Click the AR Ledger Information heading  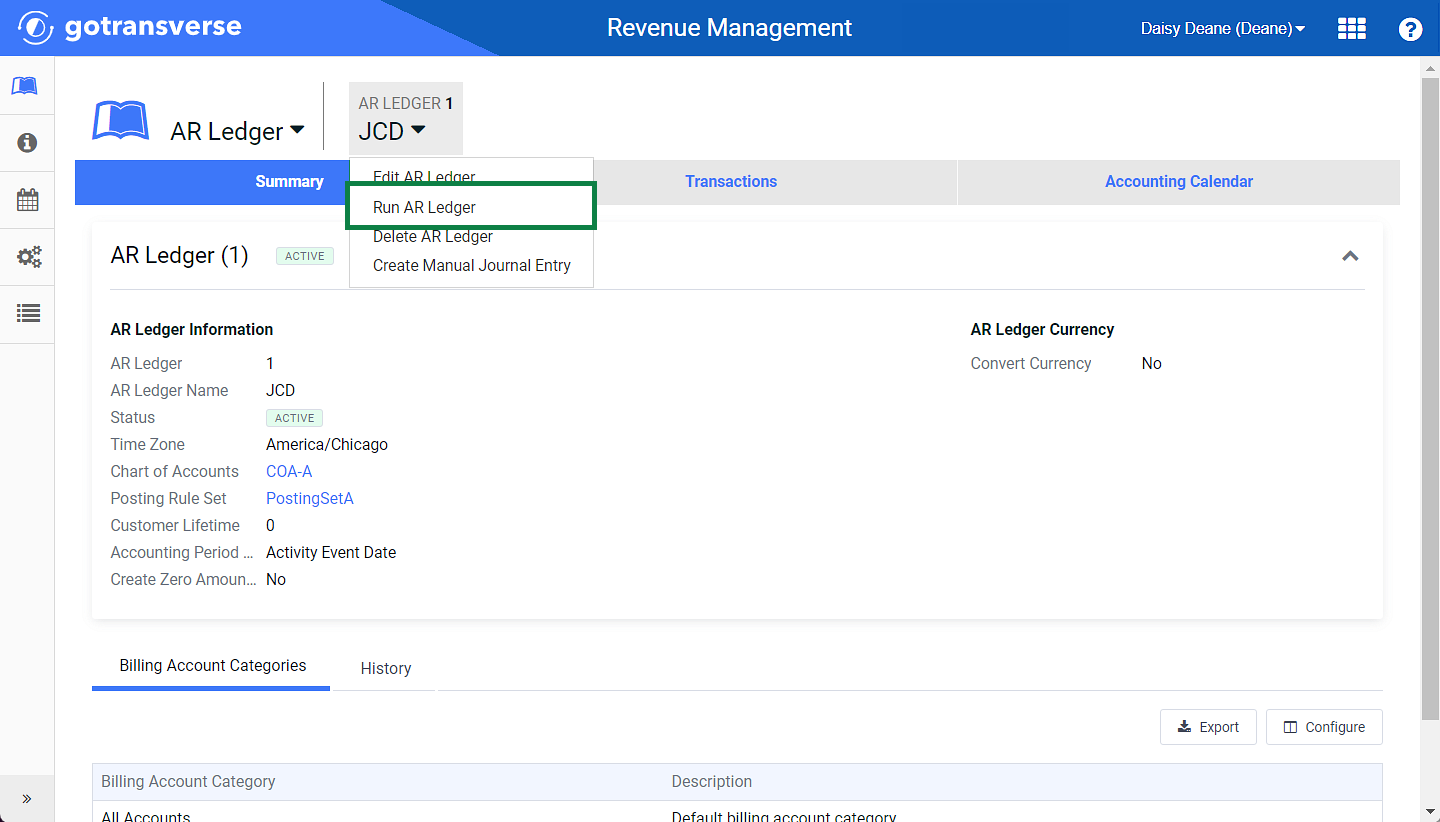[192, 329]
